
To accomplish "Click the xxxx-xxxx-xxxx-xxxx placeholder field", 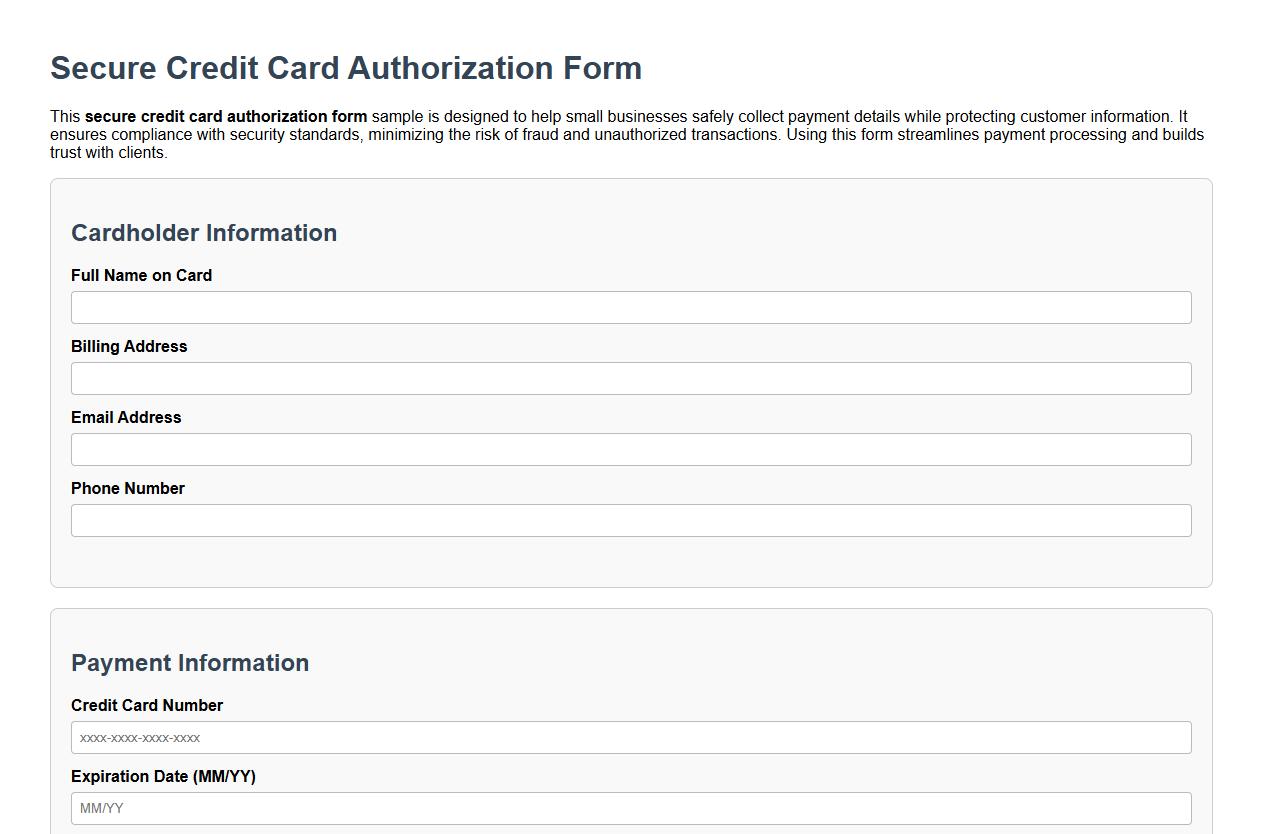I will click(630, 737).
